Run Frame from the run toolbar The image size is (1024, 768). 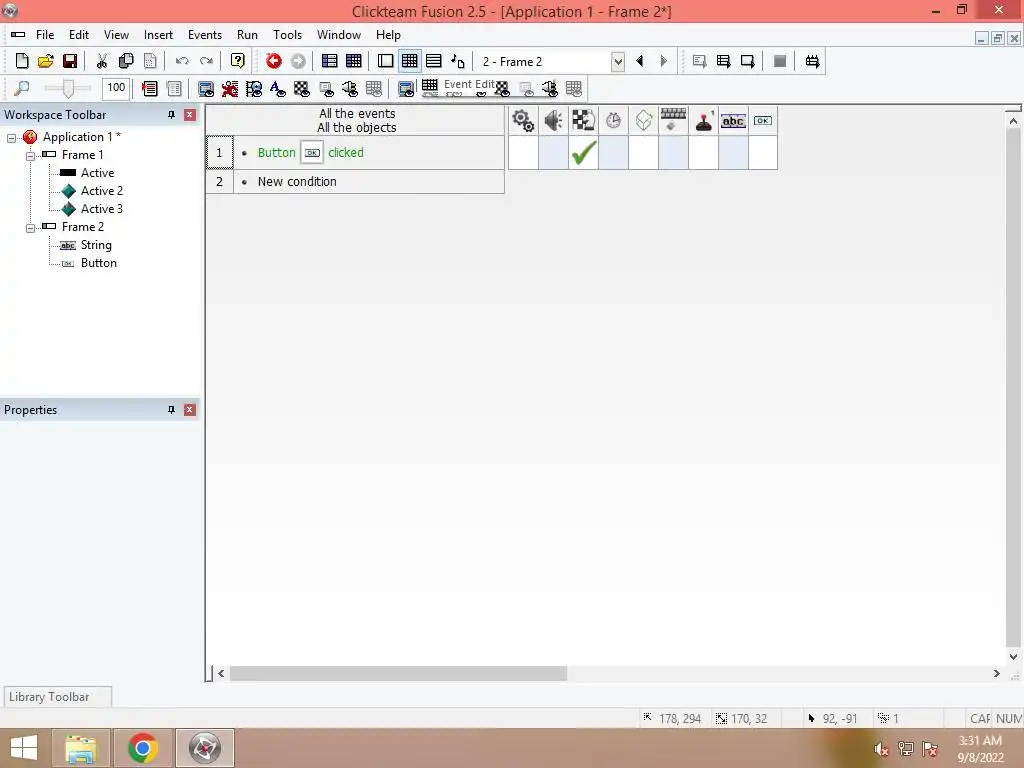coord(748,61)
